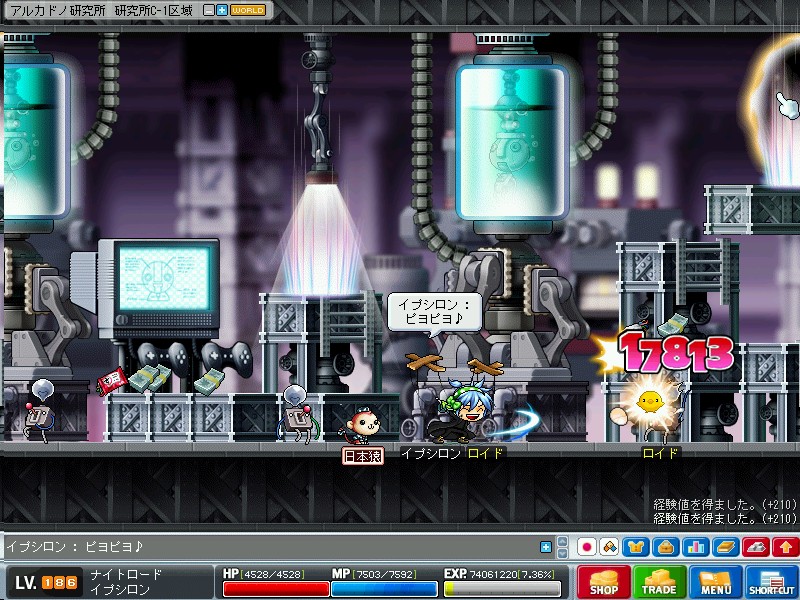Open the WORLD map button
This screenshot has height=600, width=800.
point(248,10)
